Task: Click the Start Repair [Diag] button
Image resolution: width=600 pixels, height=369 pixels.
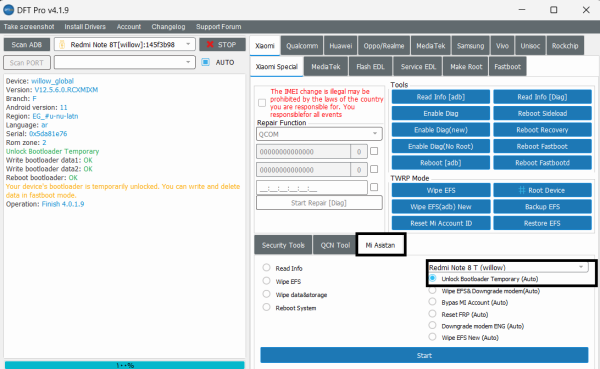Action: (x=319, y=203)
